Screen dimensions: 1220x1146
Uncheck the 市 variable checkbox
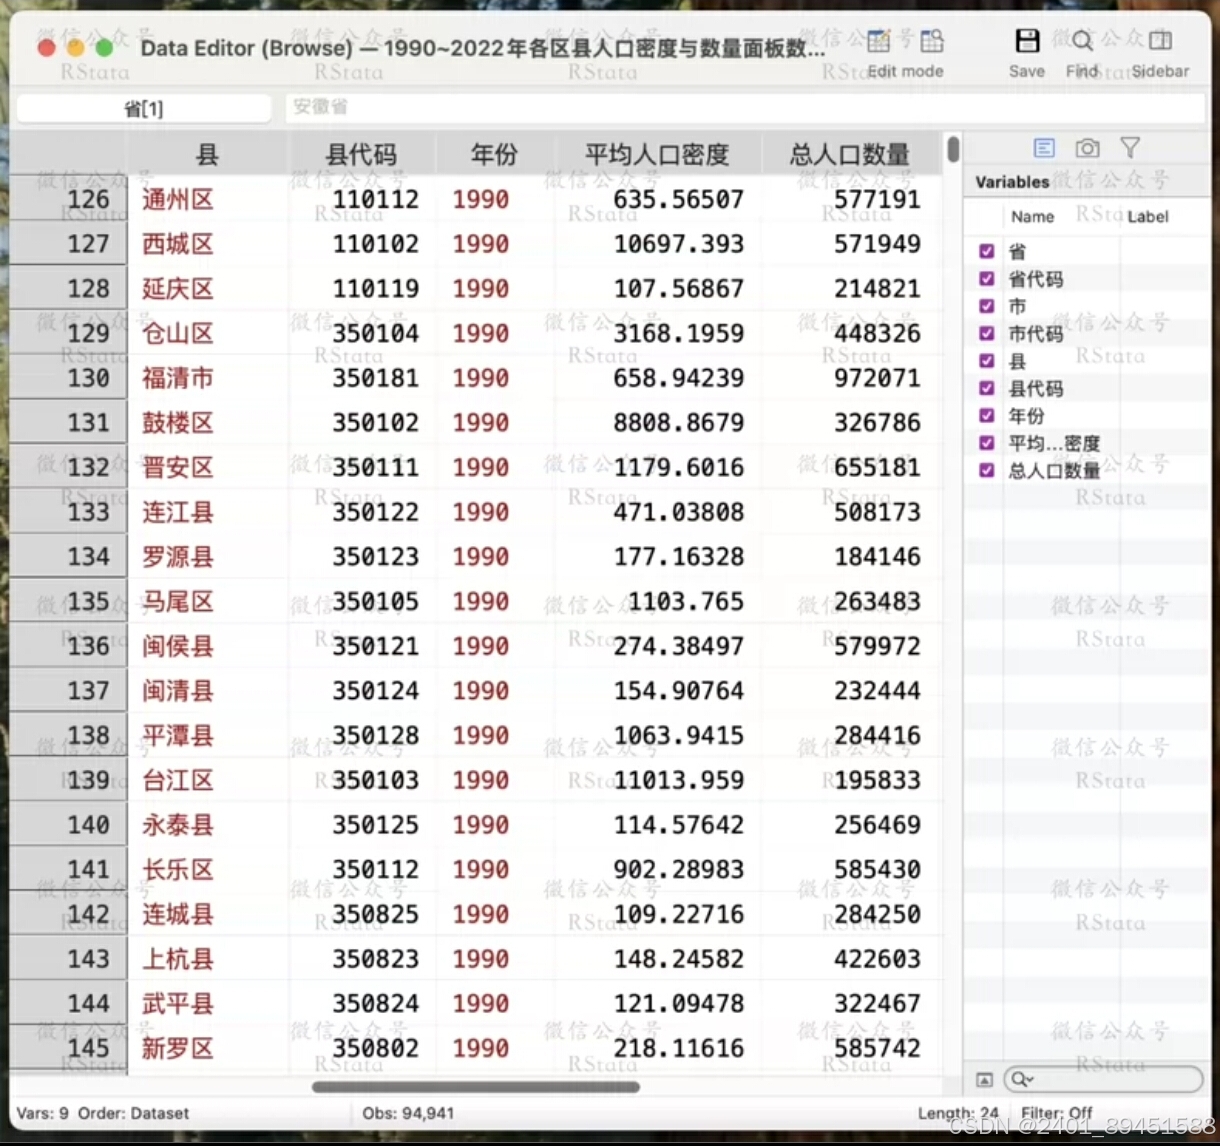coord(987,306)
